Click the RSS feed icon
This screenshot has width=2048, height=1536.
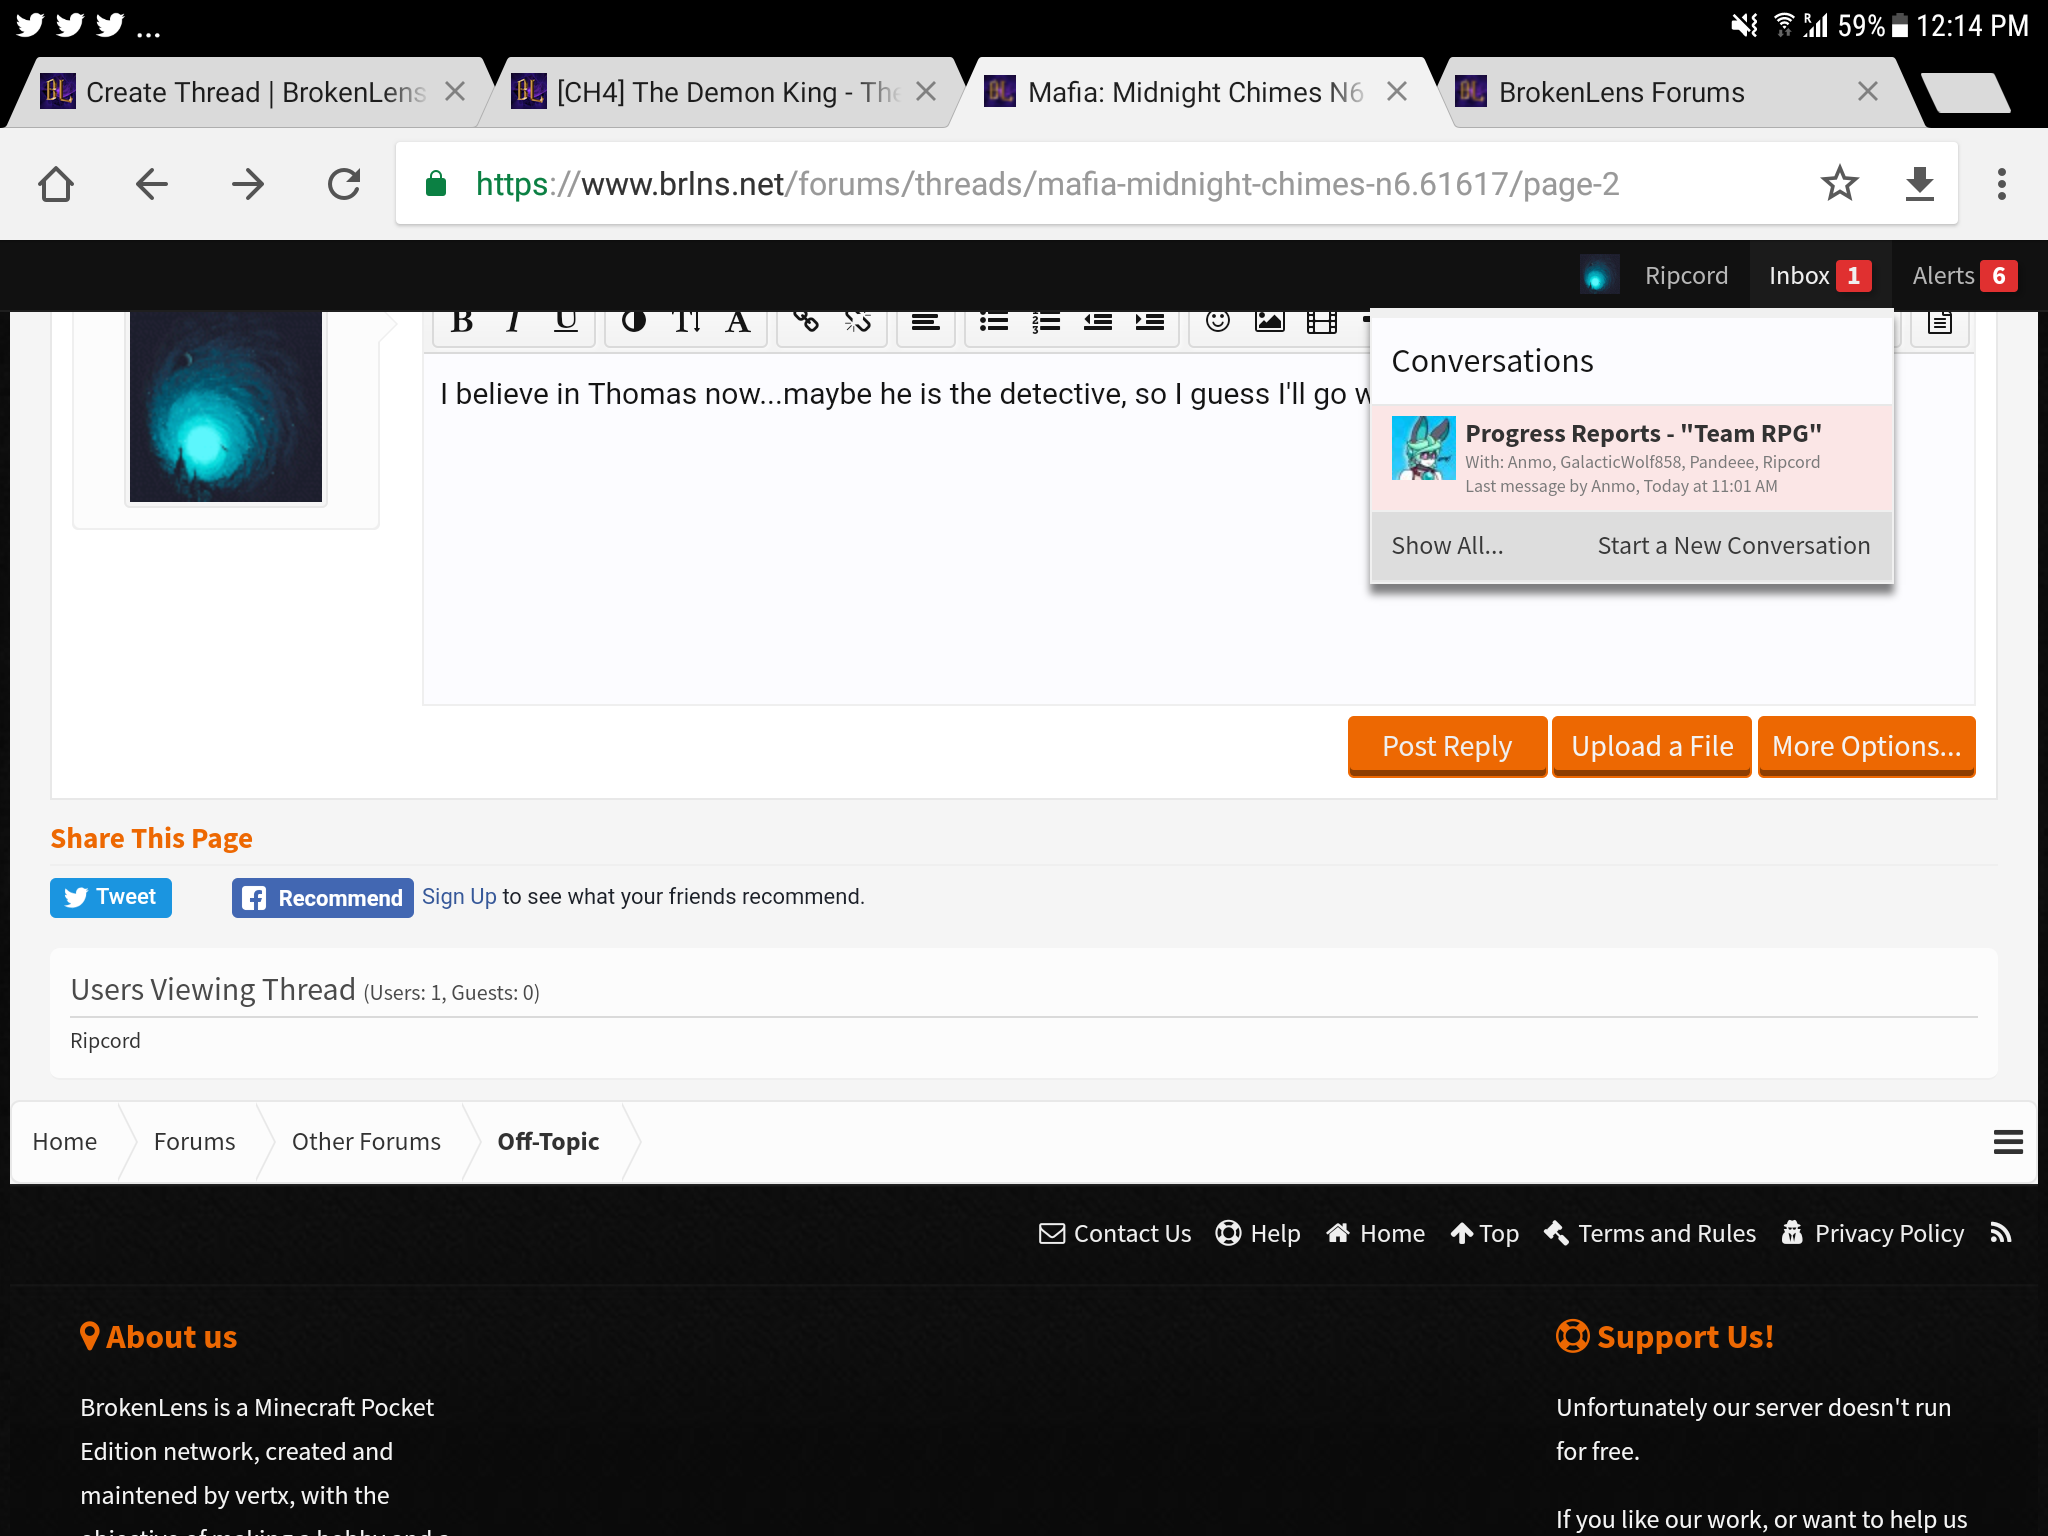tap(2001, 1233)
